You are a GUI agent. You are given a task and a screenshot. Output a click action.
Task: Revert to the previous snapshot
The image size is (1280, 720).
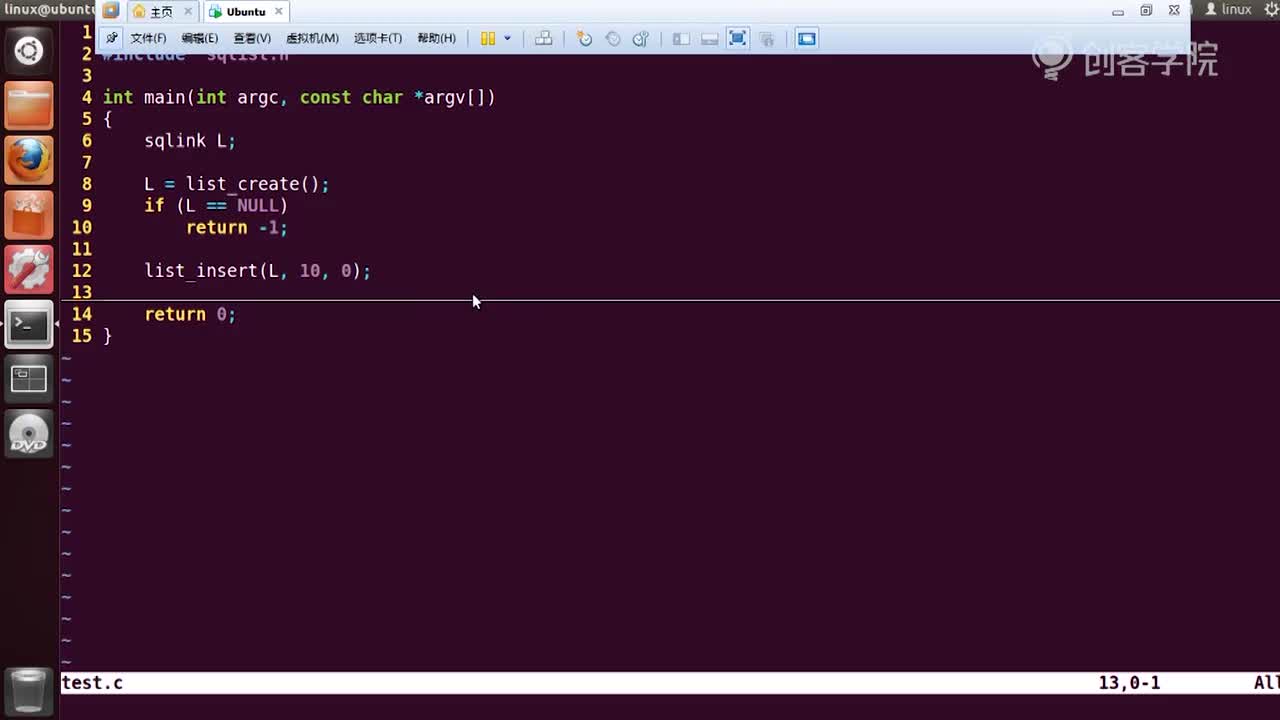(613, 38)
